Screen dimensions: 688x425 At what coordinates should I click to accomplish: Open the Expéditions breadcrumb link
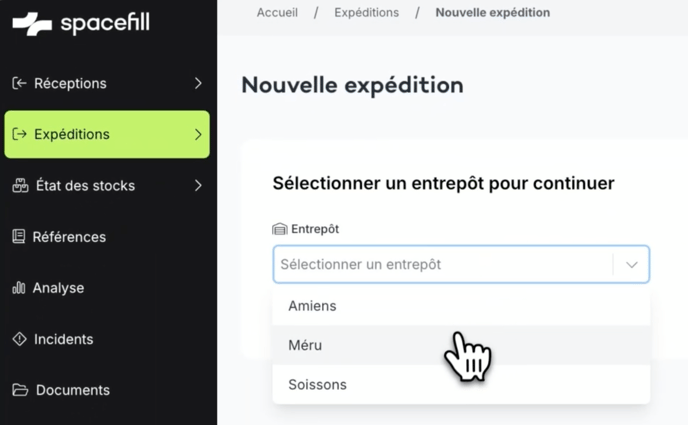(366, 13)
